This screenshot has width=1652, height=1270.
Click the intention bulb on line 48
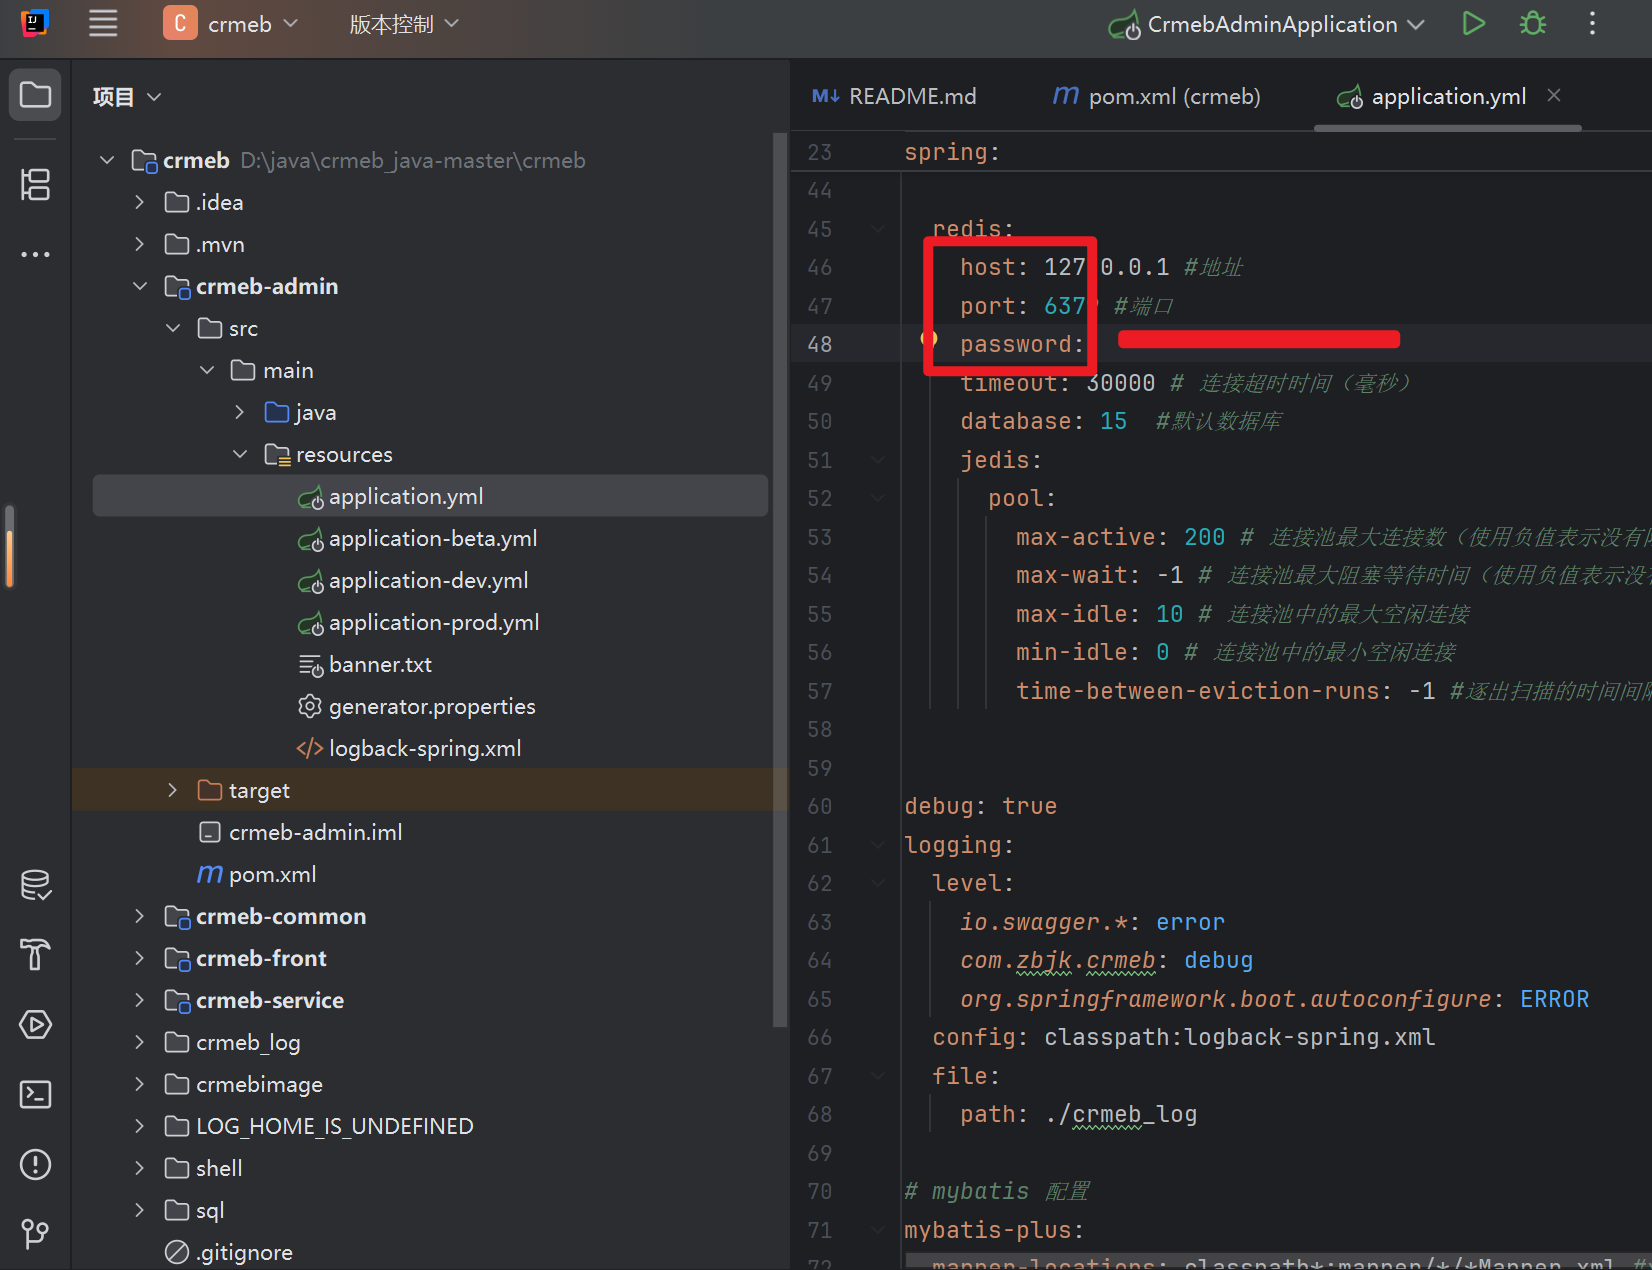[929, 339]
